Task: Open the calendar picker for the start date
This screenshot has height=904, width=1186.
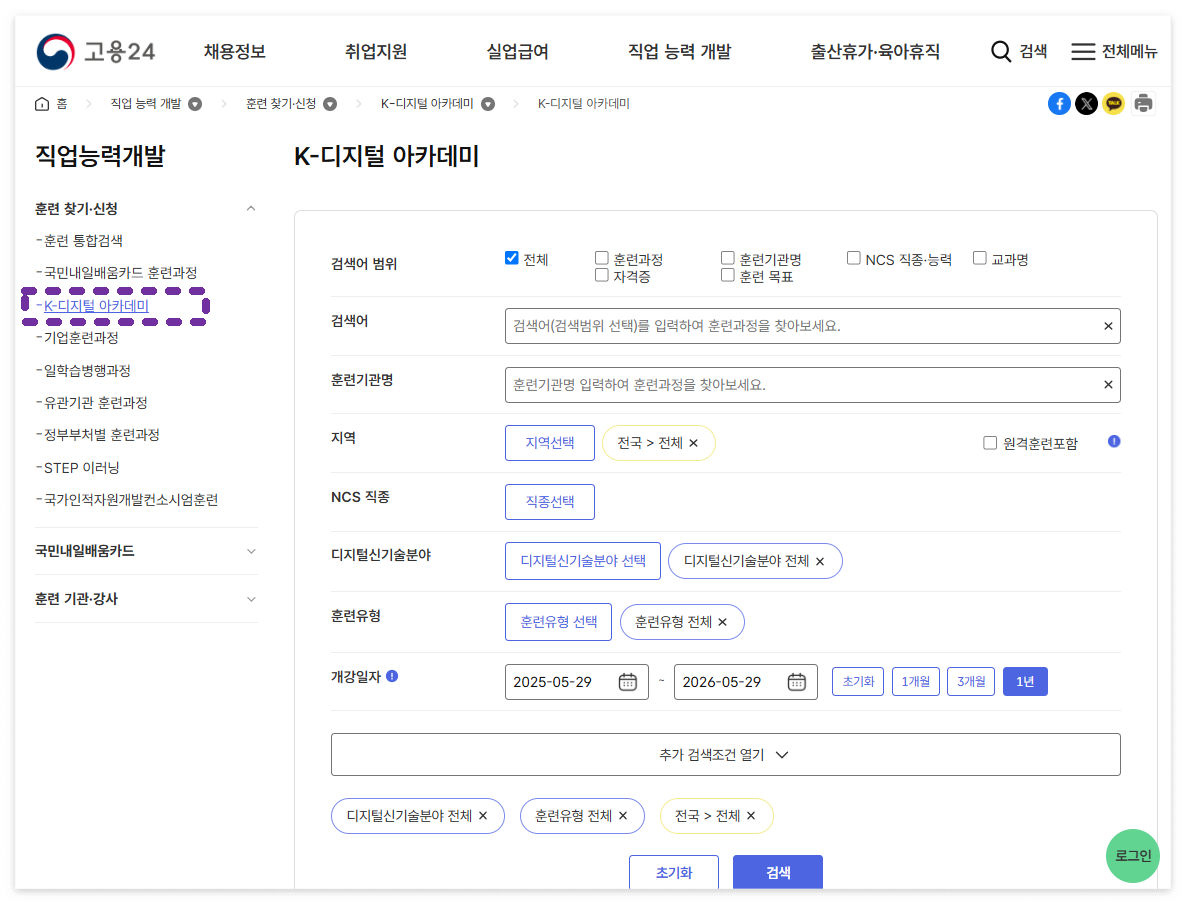Action: coord(627,681)
